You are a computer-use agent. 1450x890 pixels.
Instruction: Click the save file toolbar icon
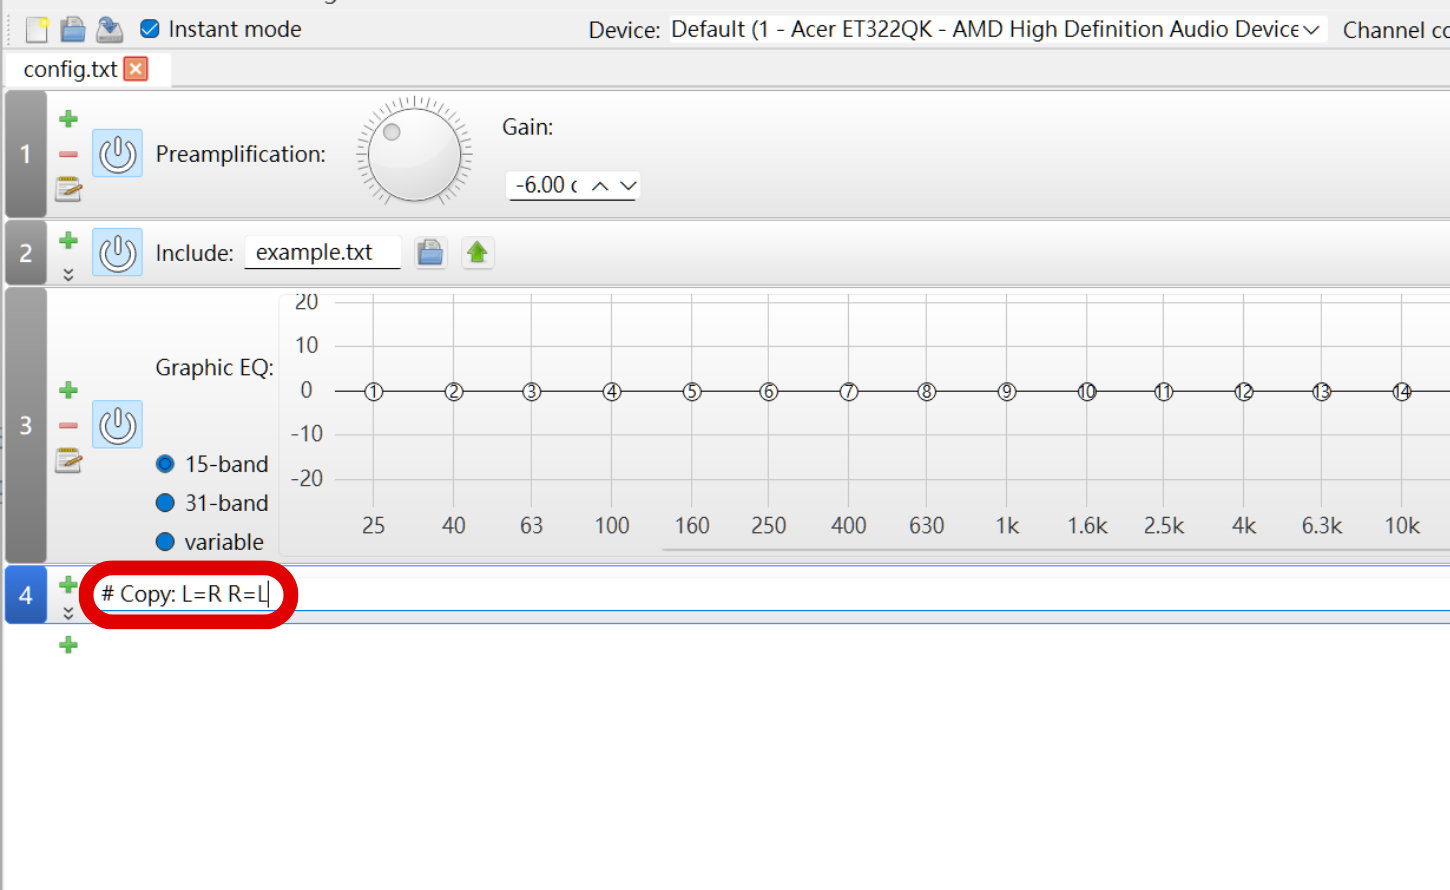click(109, 30)
